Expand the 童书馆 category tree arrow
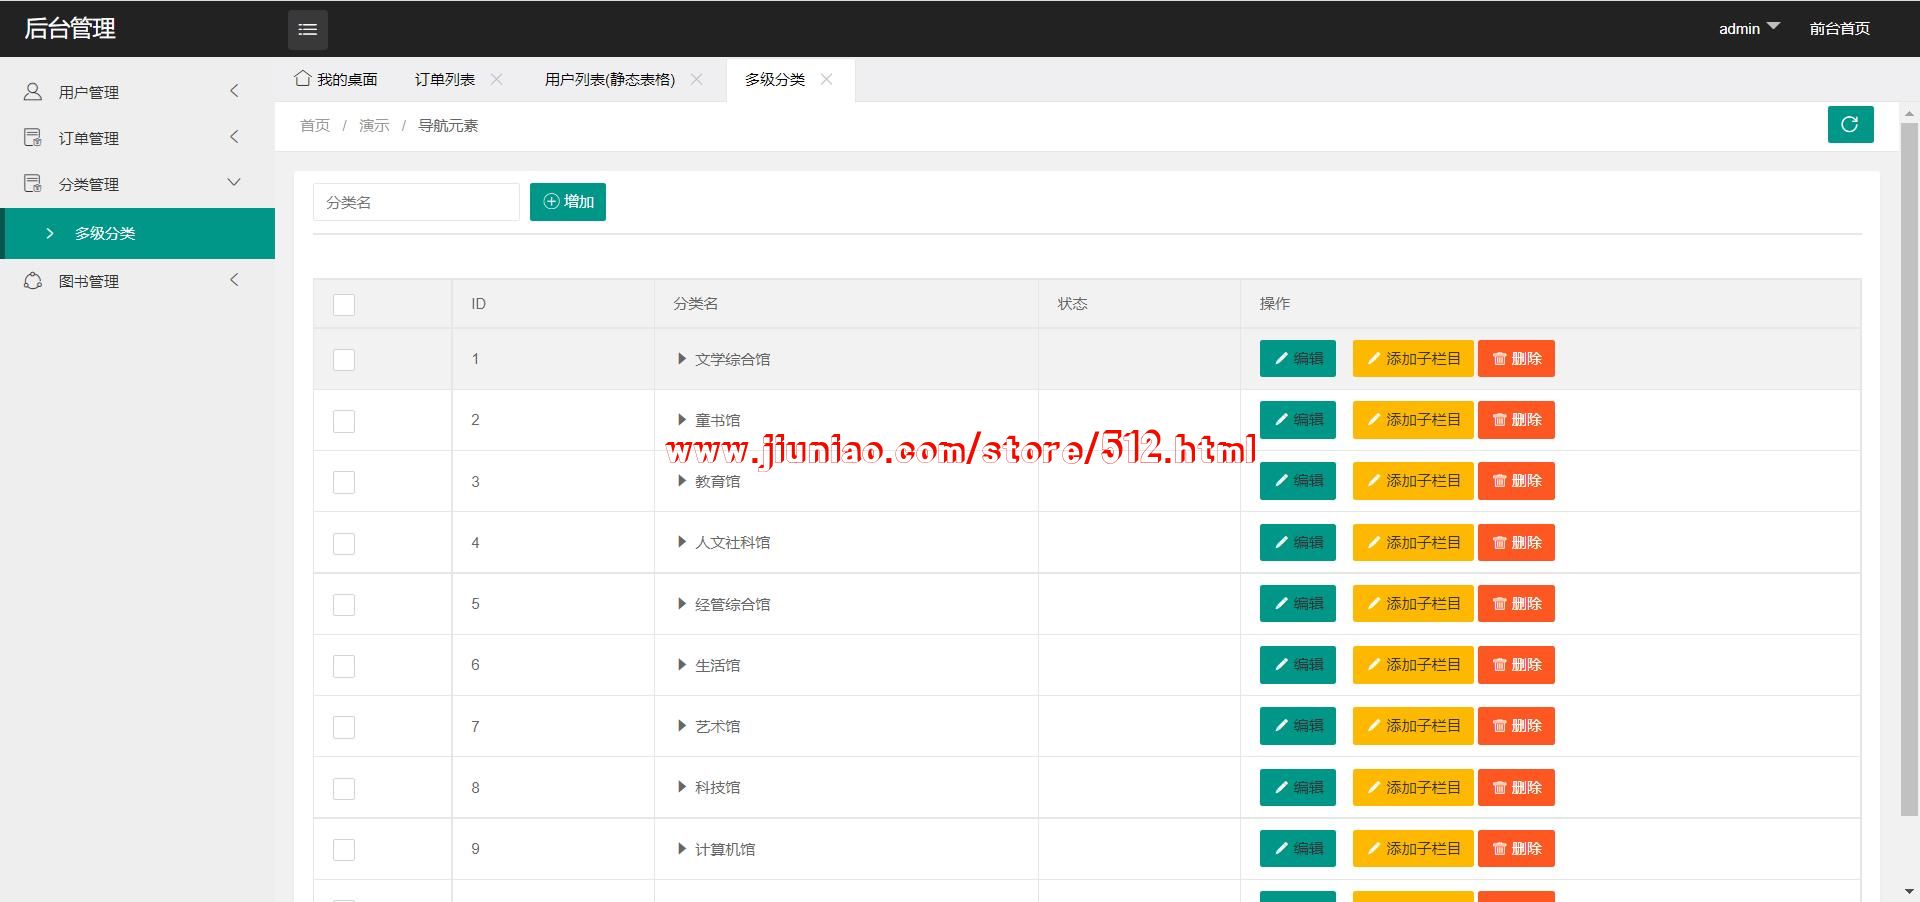Viewport: 1920px width, 902px height. click(x=681, y=420)
